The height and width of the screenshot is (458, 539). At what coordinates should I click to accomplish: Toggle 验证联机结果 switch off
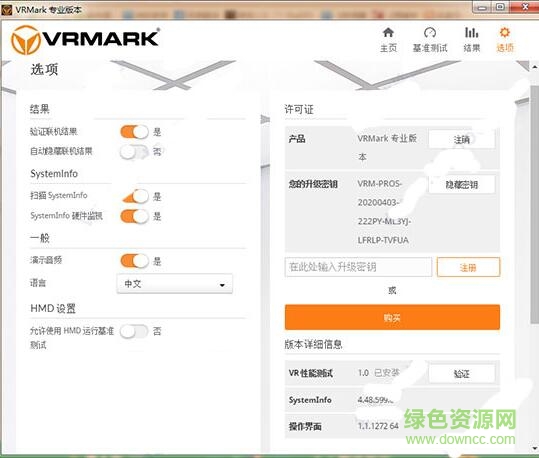[134, 132]
